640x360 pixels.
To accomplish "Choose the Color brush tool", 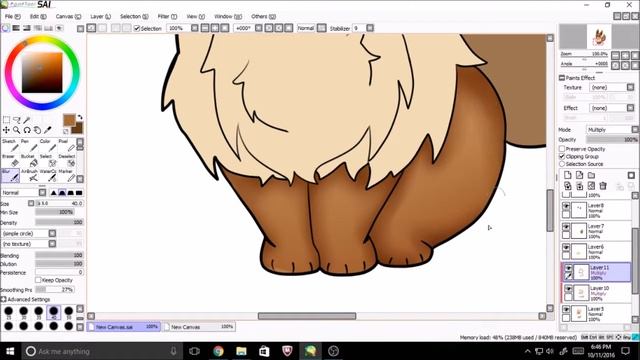I will tap(48, 145).
